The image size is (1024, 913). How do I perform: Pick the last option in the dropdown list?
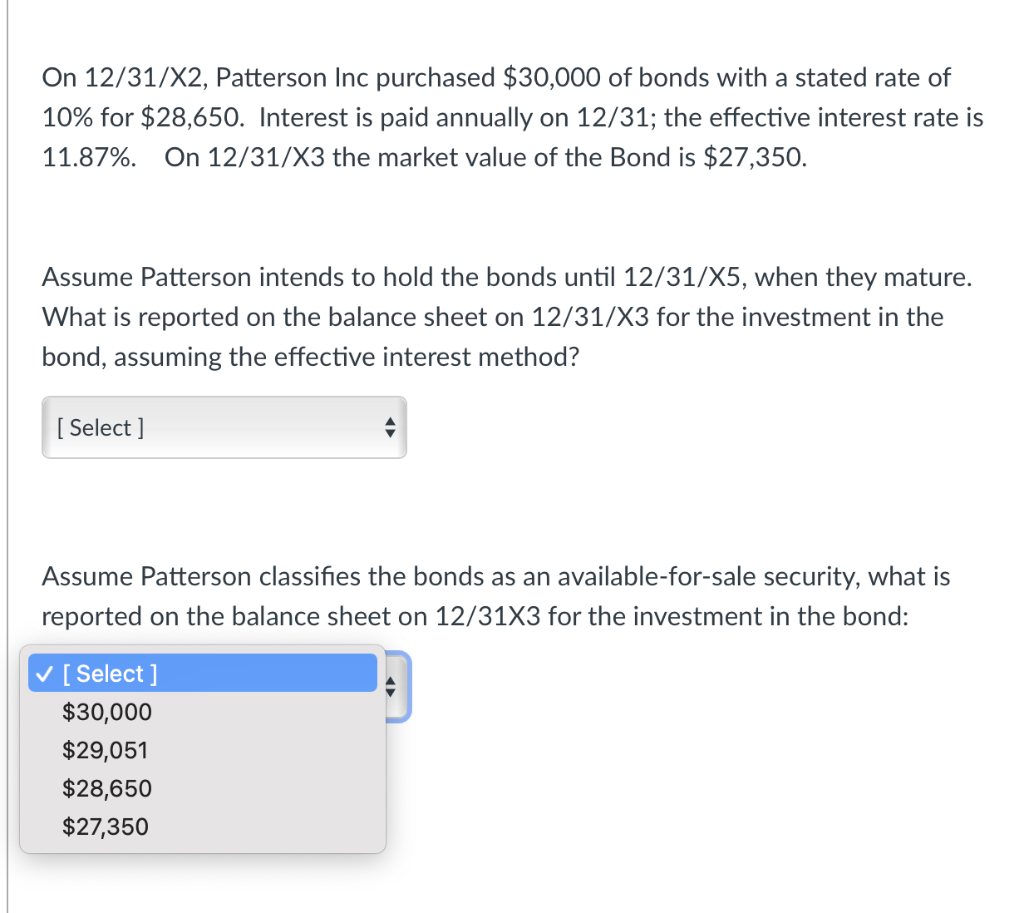click(105, 827)
